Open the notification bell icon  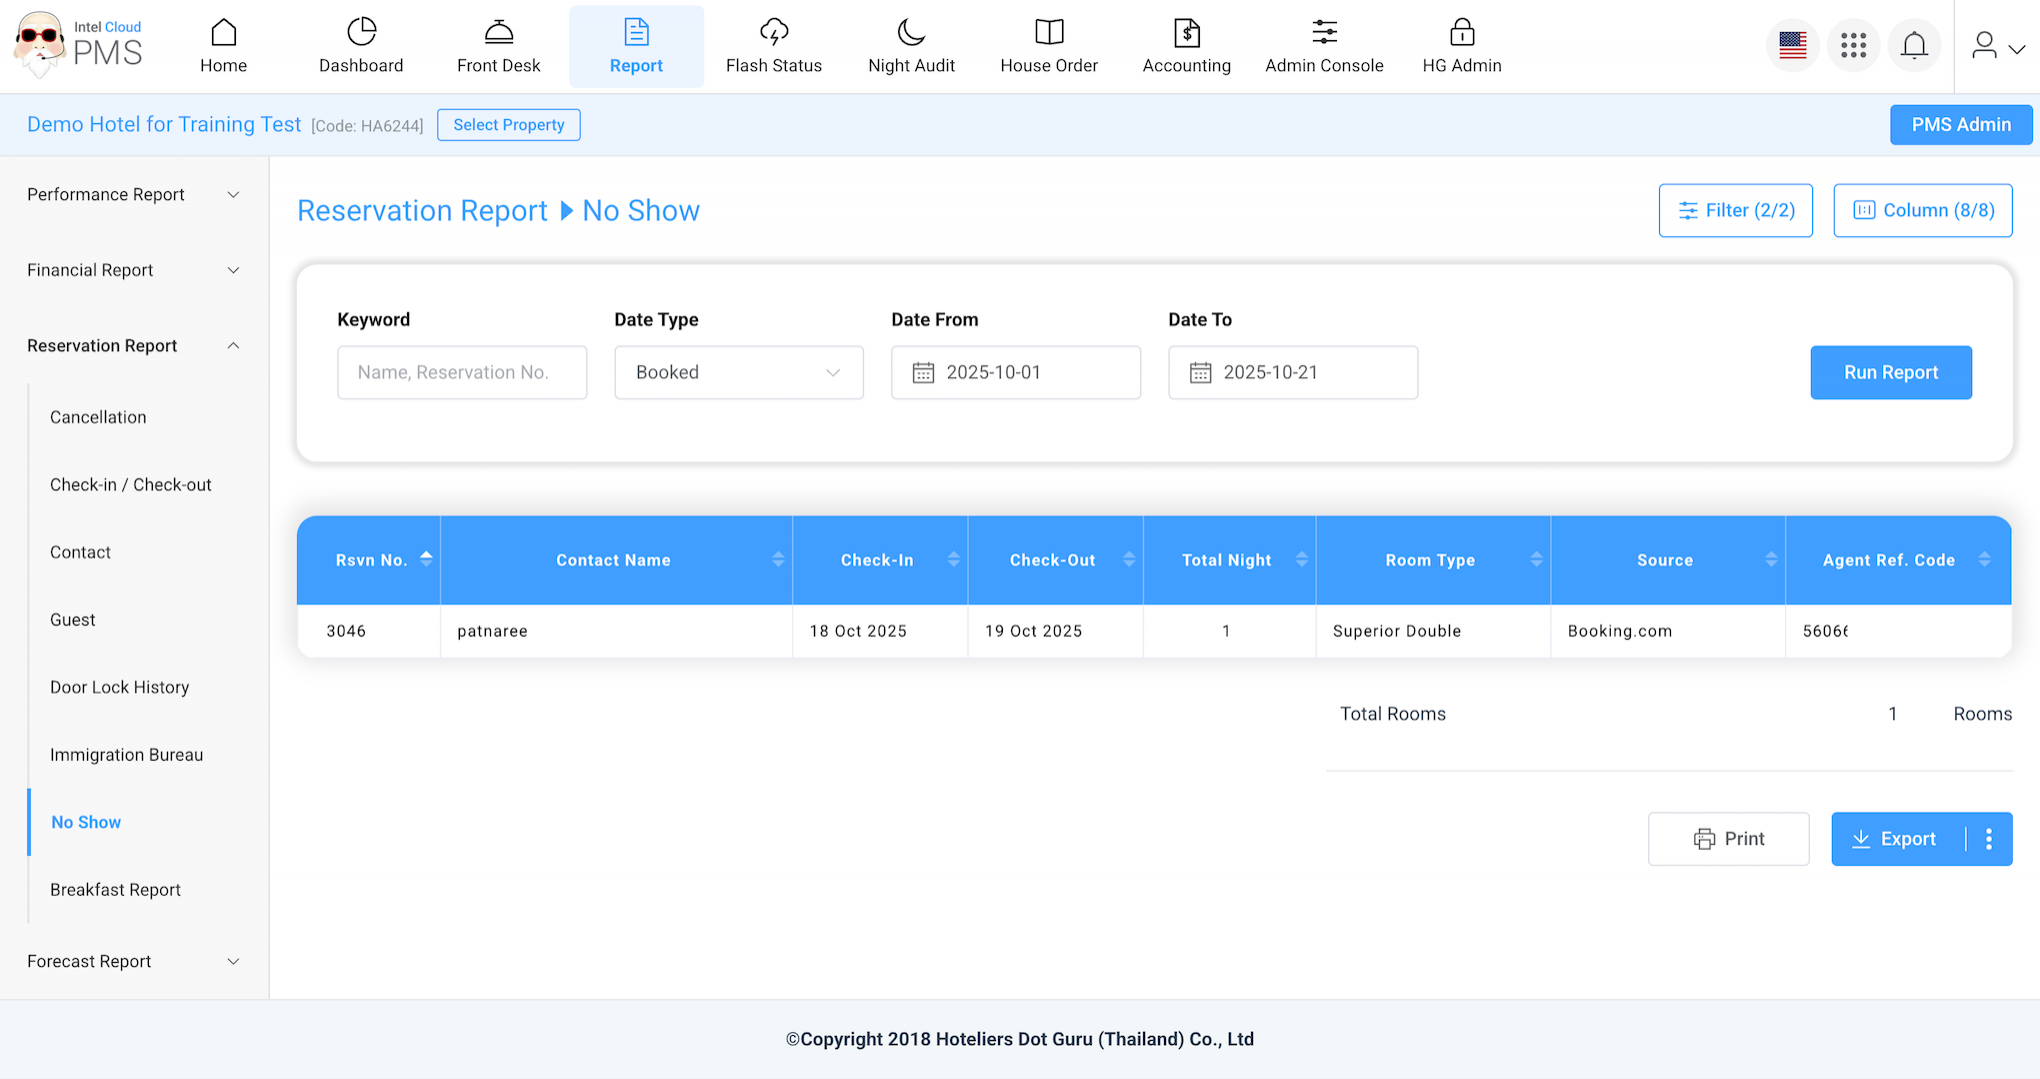[1914, 46]
